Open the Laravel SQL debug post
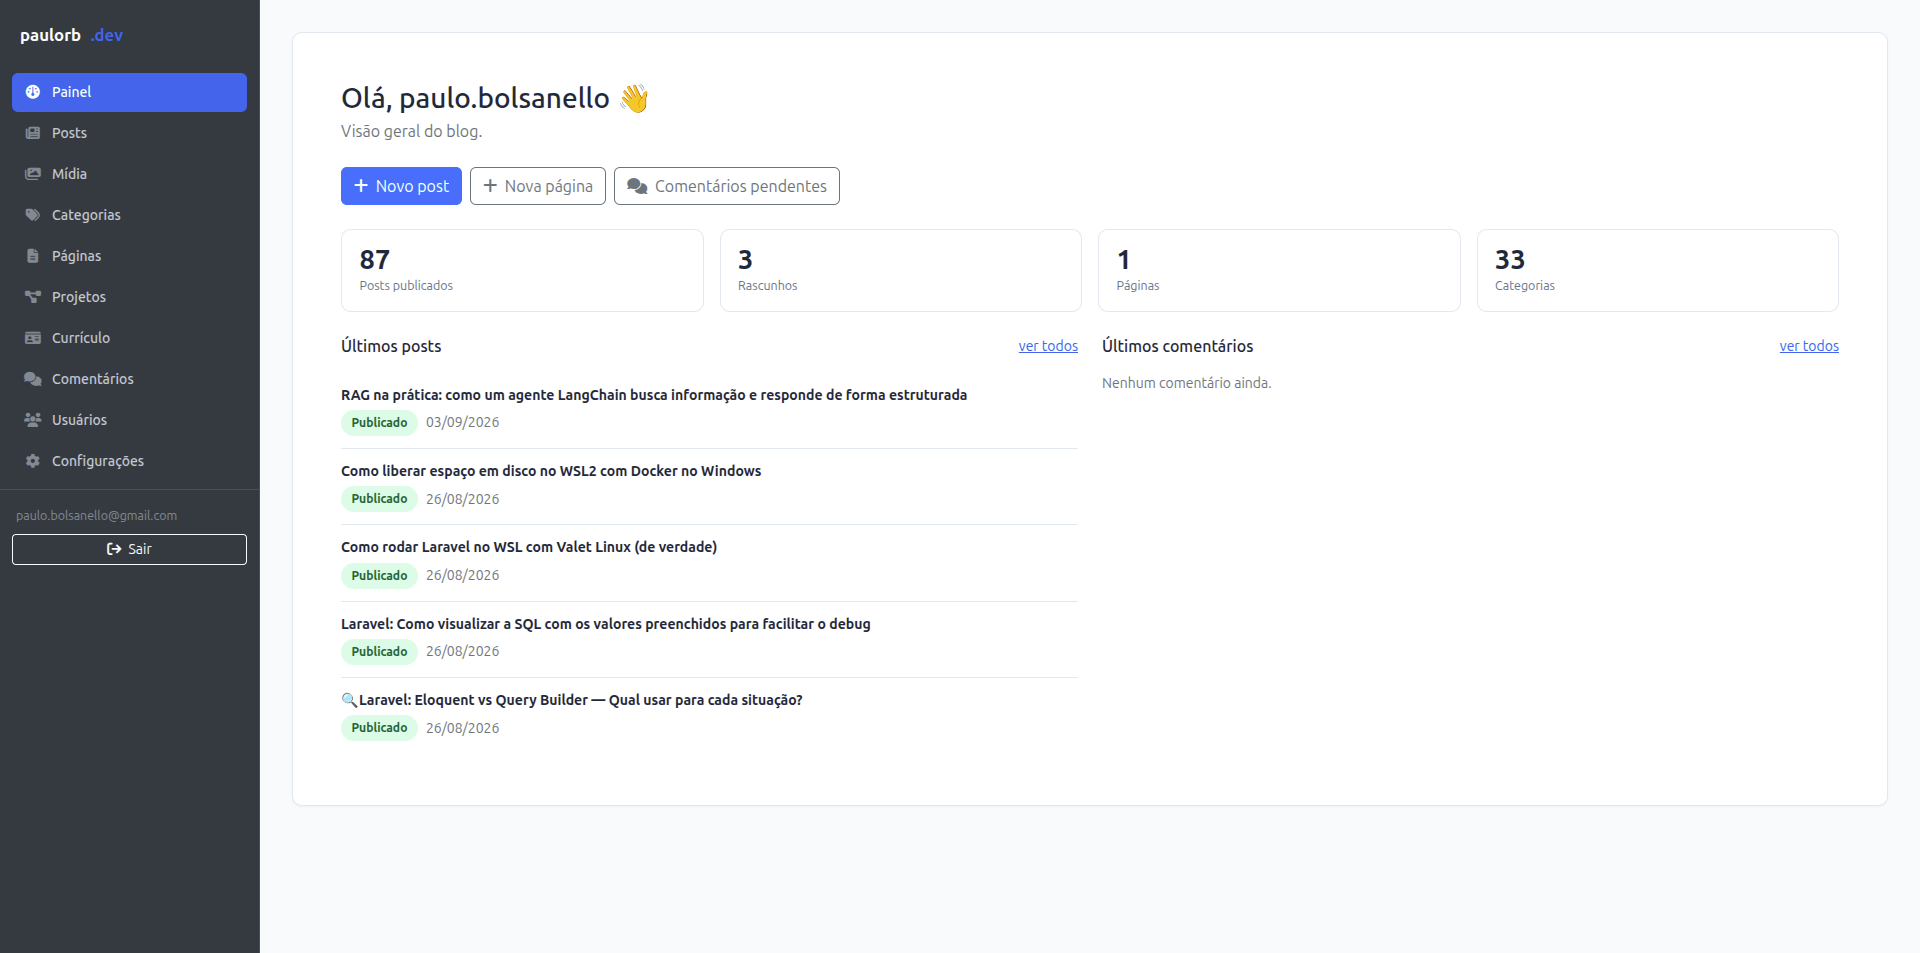 [606, 624]
